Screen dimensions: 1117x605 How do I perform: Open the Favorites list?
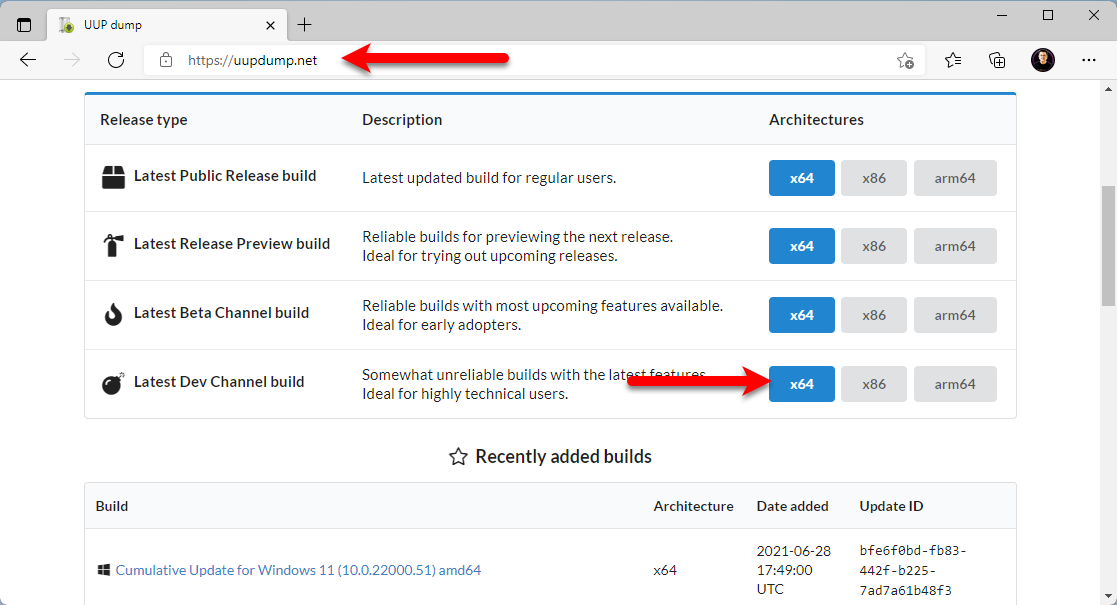pyautogui.click(x=952, y=61)
